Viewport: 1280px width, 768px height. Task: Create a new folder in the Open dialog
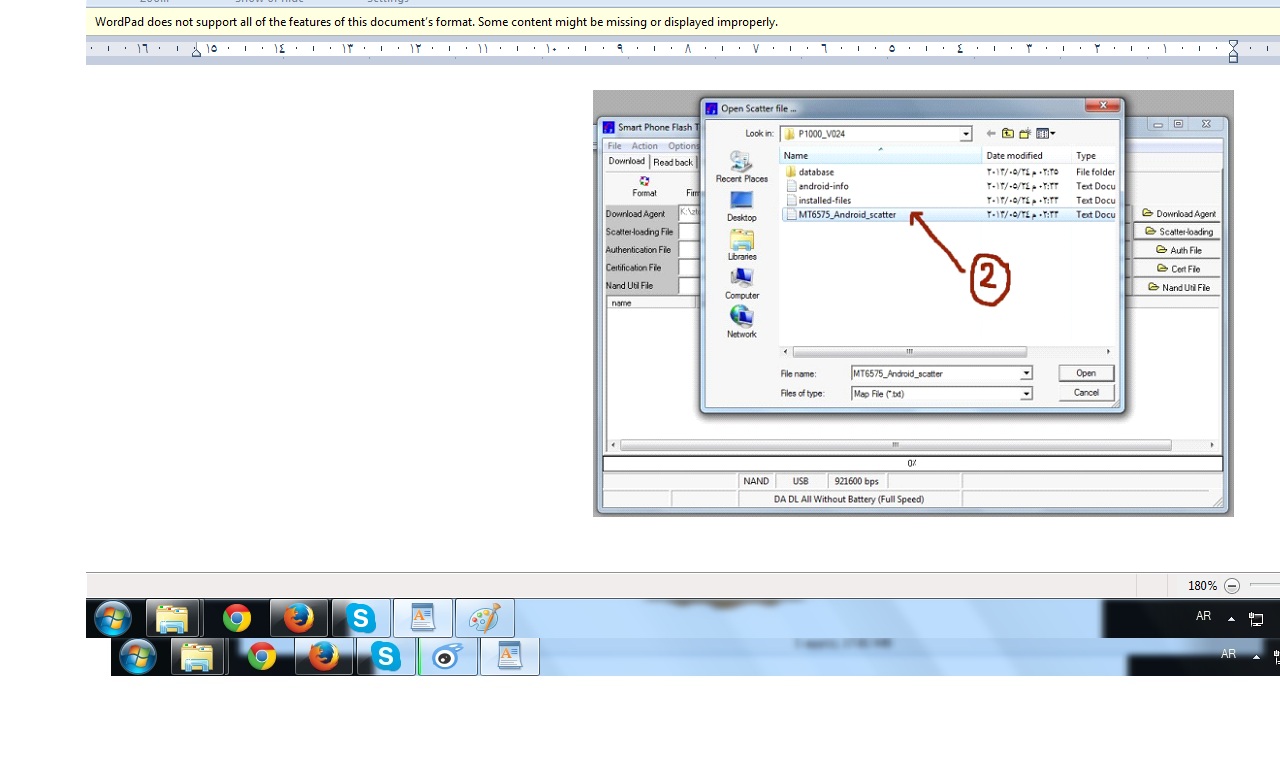(x=1025, y=134)
